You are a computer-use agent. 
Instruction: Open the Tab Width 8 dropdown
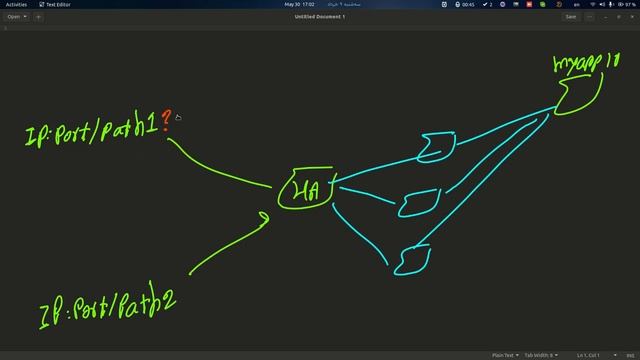(x=541, y=355)
